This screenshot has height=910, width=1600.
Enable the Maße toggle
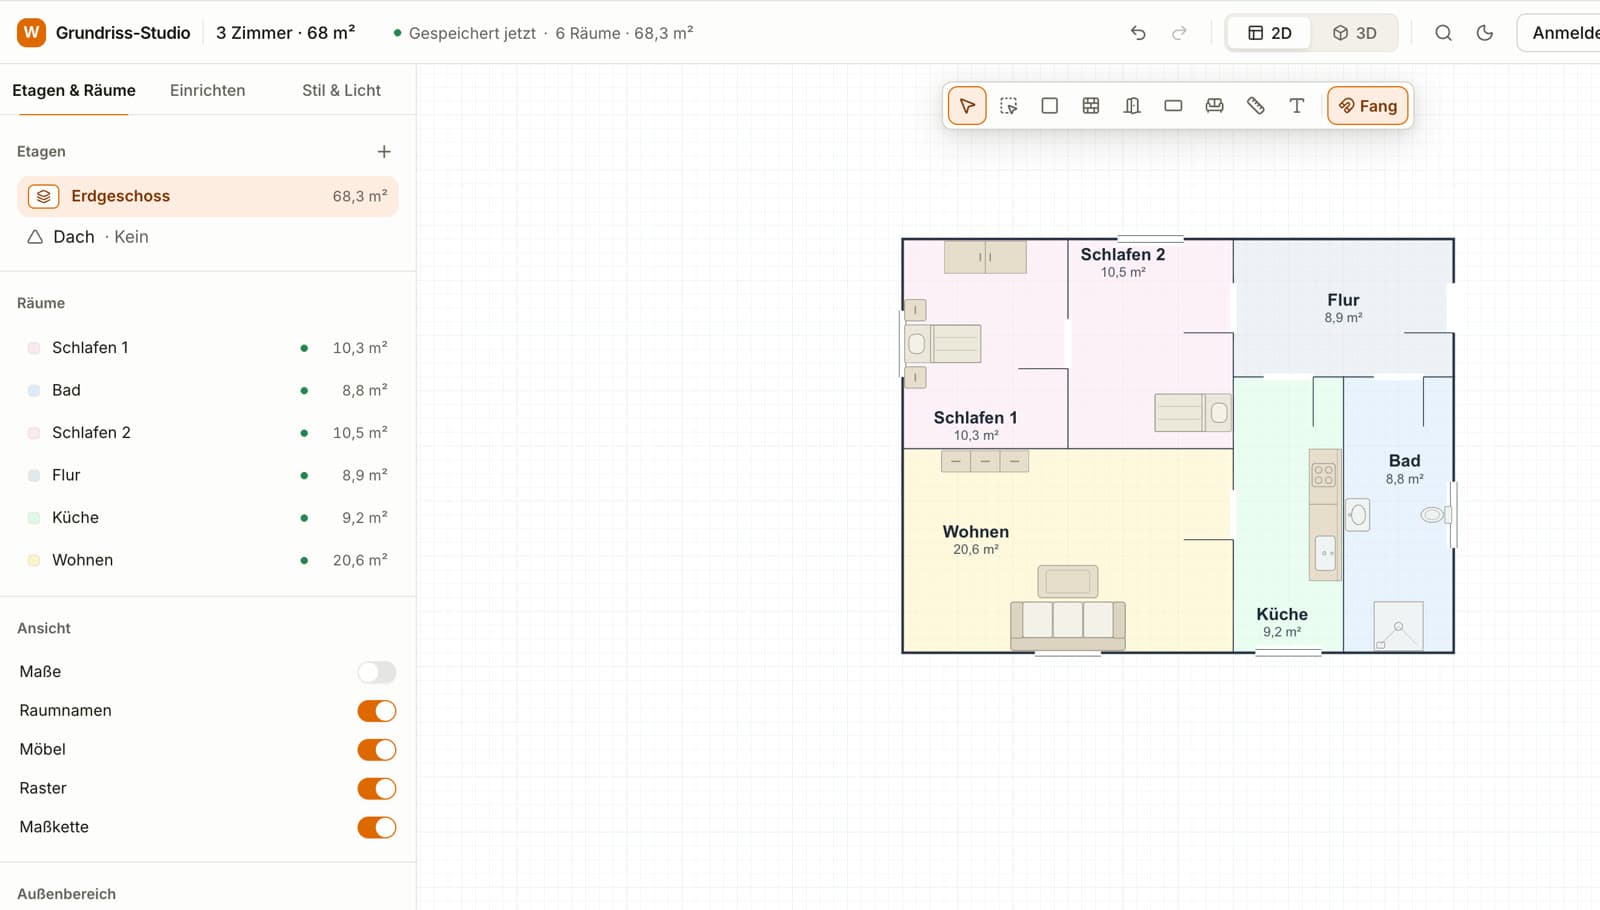pyautogui.click(x=377, y=672)
